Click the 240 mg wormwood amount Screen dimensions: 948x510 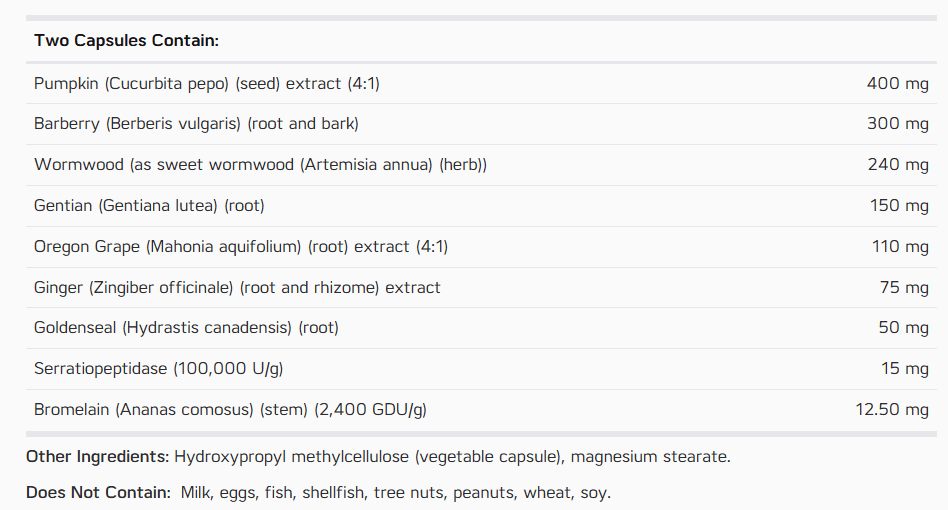point(898,164)
